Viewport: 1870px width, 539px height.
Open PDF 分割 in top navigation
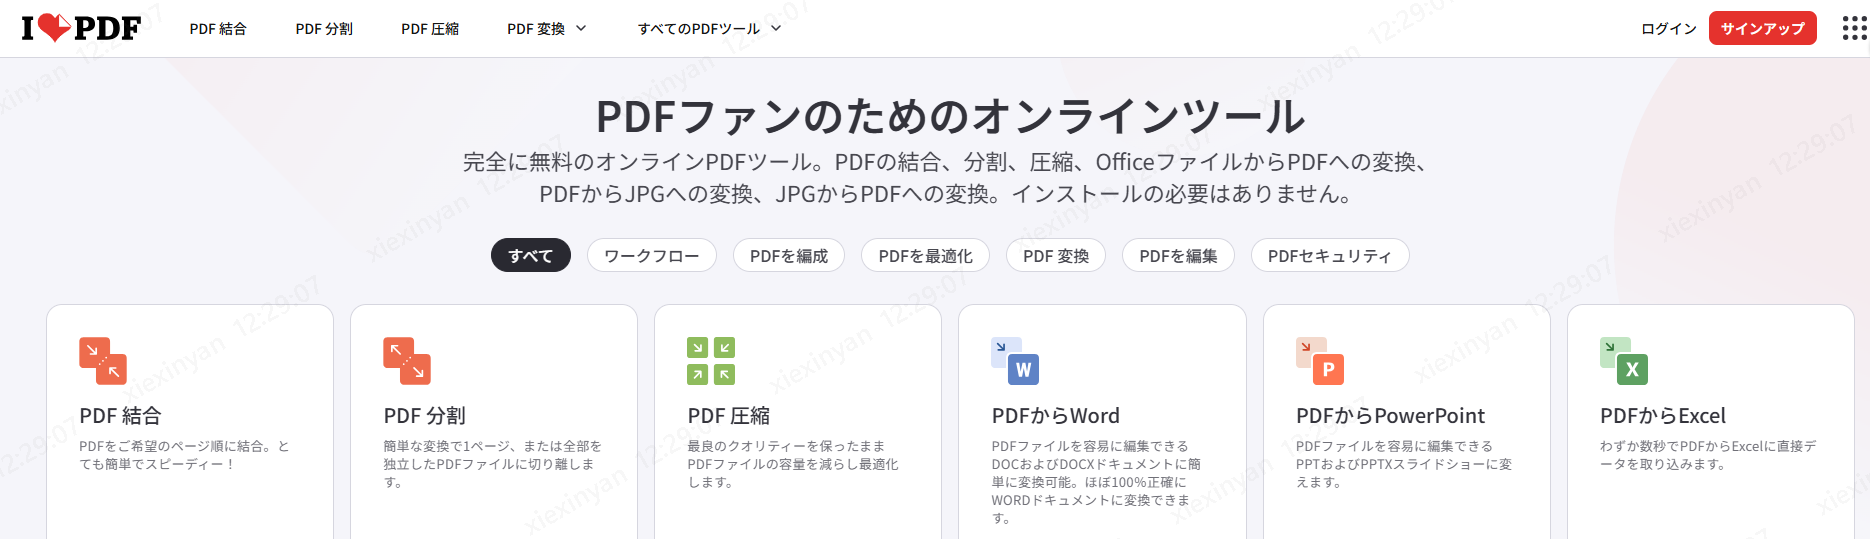pyautogui.click(x=324, y=29)
